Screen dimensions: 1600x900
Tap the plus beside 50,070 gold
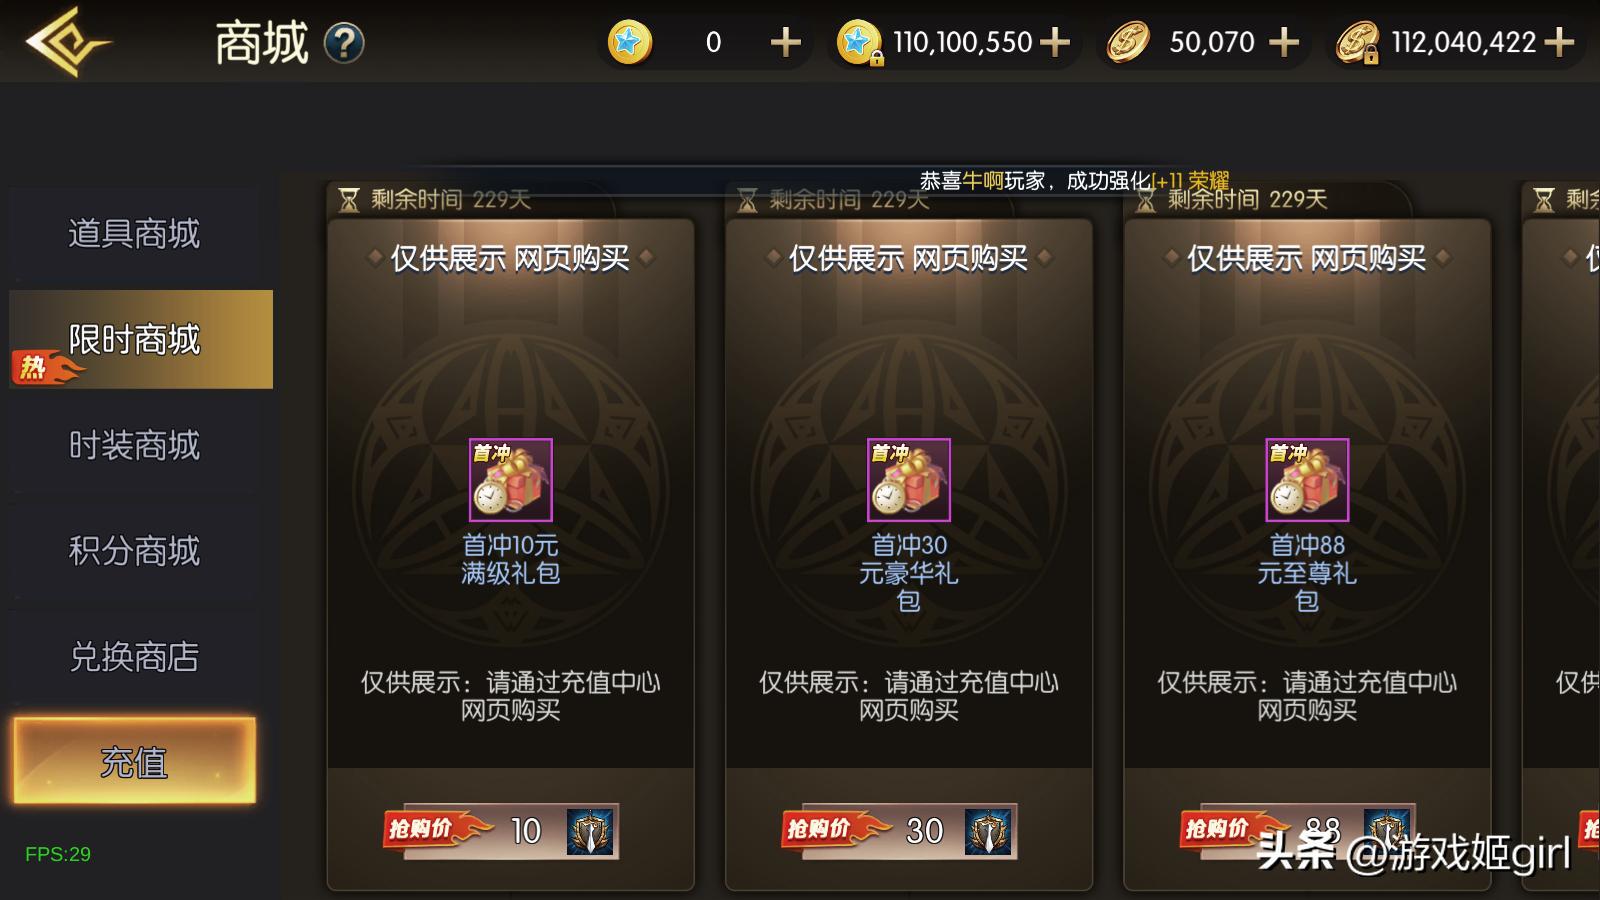pyautogui.click(x=1284, y=42)
